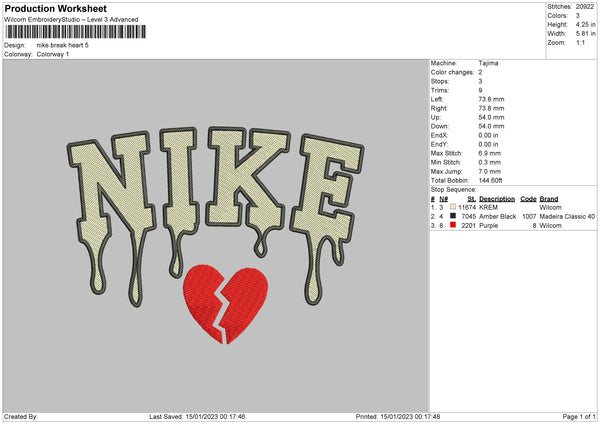Click the 'Description' column header
Image resolution: width=600 pixels, height=424 pixels.
click(497, 199)
